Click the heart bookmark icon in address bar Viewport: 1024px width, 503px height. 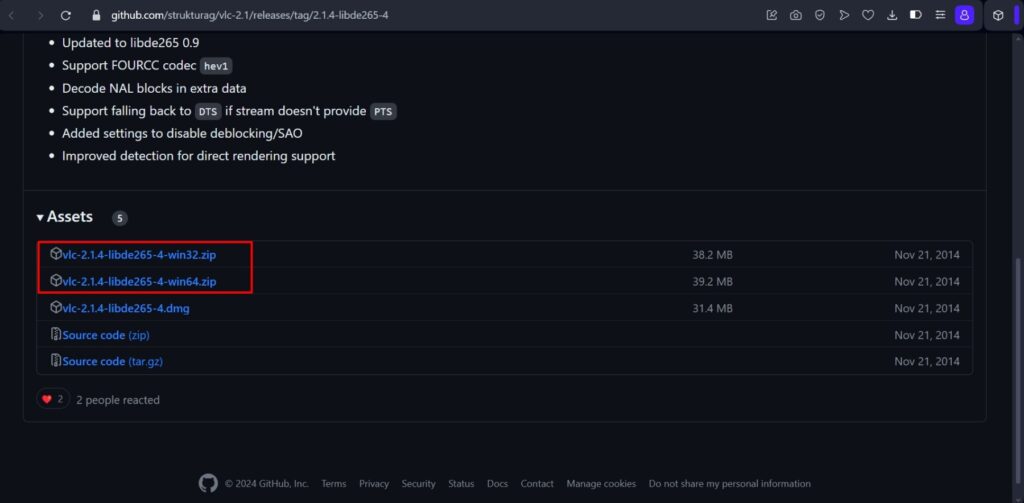click(867, 15)
